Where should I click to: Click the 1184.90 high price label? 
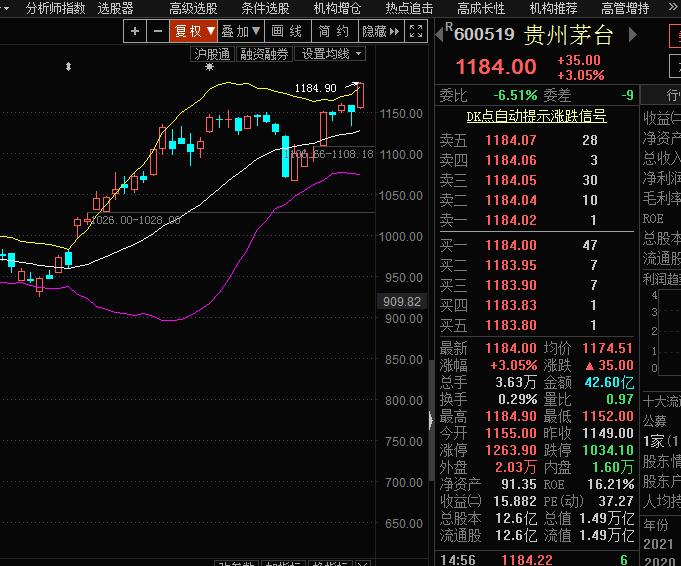(315, 88)
